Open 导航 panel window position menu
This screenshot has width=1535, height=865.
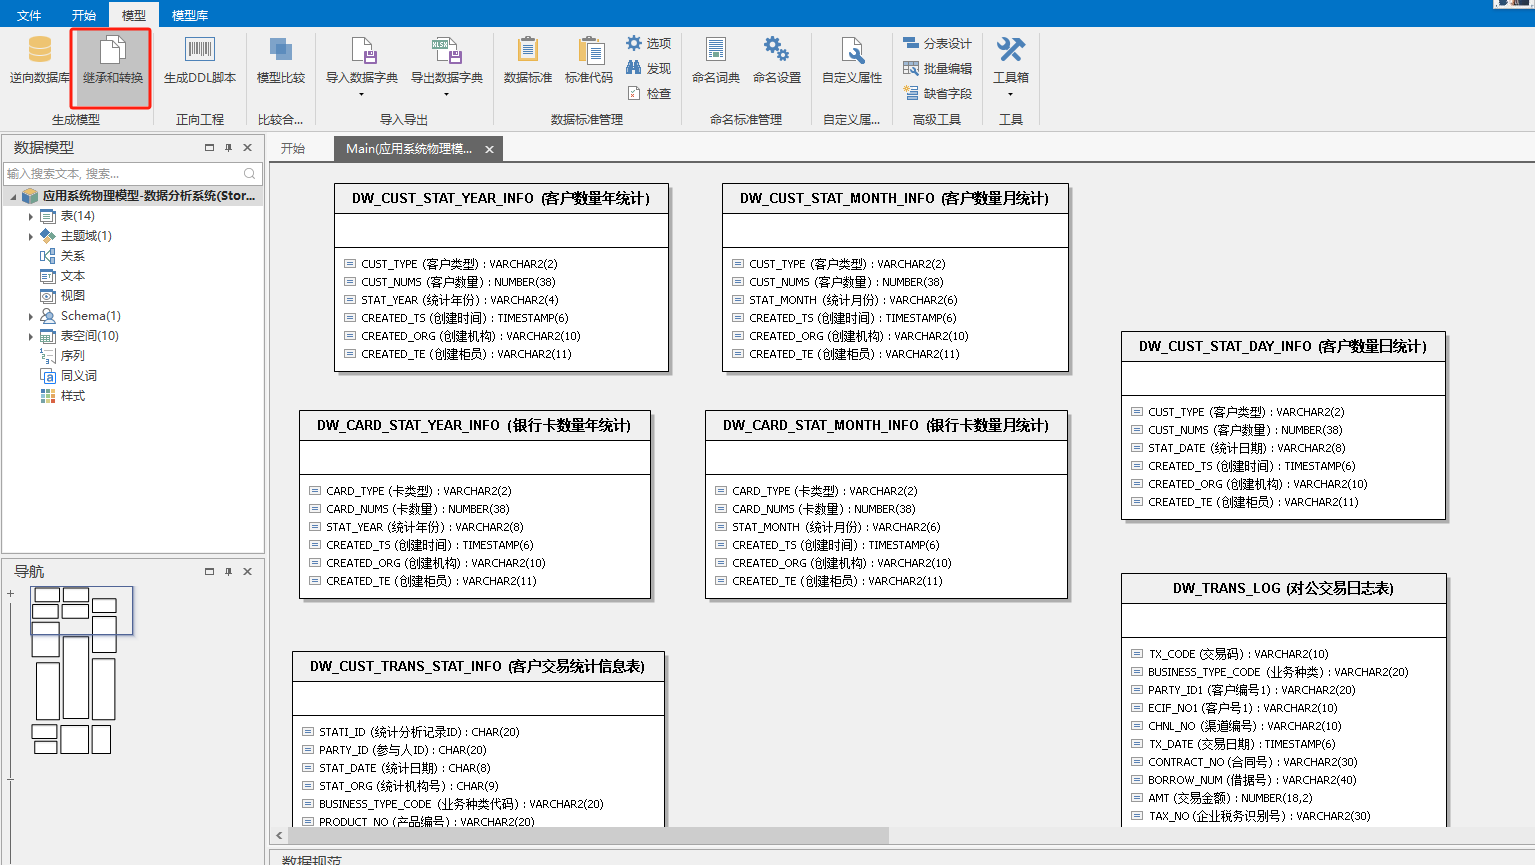(x=209, y=572)
